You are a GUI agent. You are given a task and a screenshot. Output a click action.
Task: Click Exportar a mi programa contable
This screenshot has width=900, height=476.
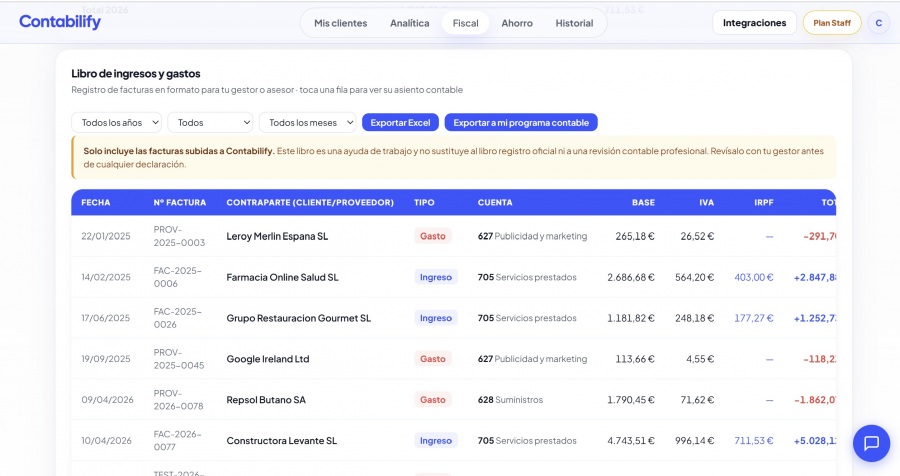[521, 122]
